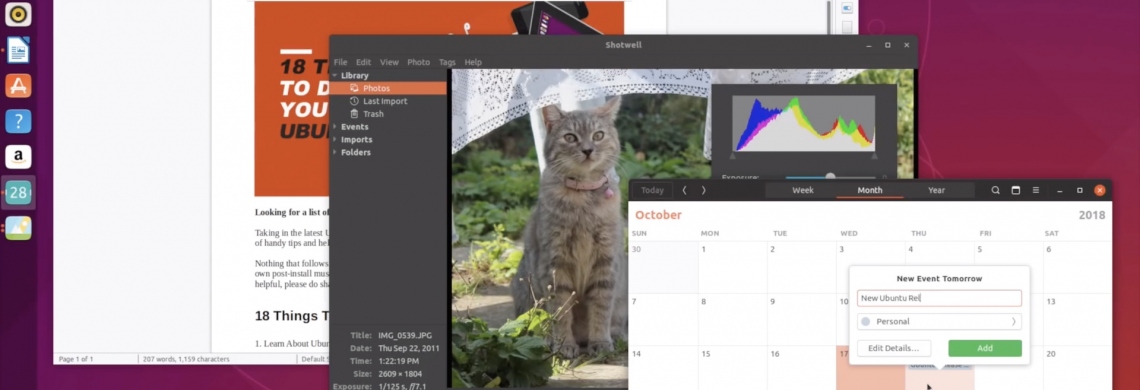Launch LibreOffice Writer dock icon

[x=18, y=50]
